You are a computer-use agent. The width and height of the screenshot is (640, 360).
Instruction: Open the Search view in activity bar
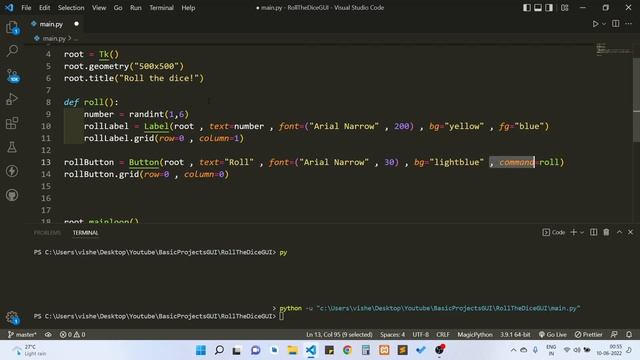[12, 51]
